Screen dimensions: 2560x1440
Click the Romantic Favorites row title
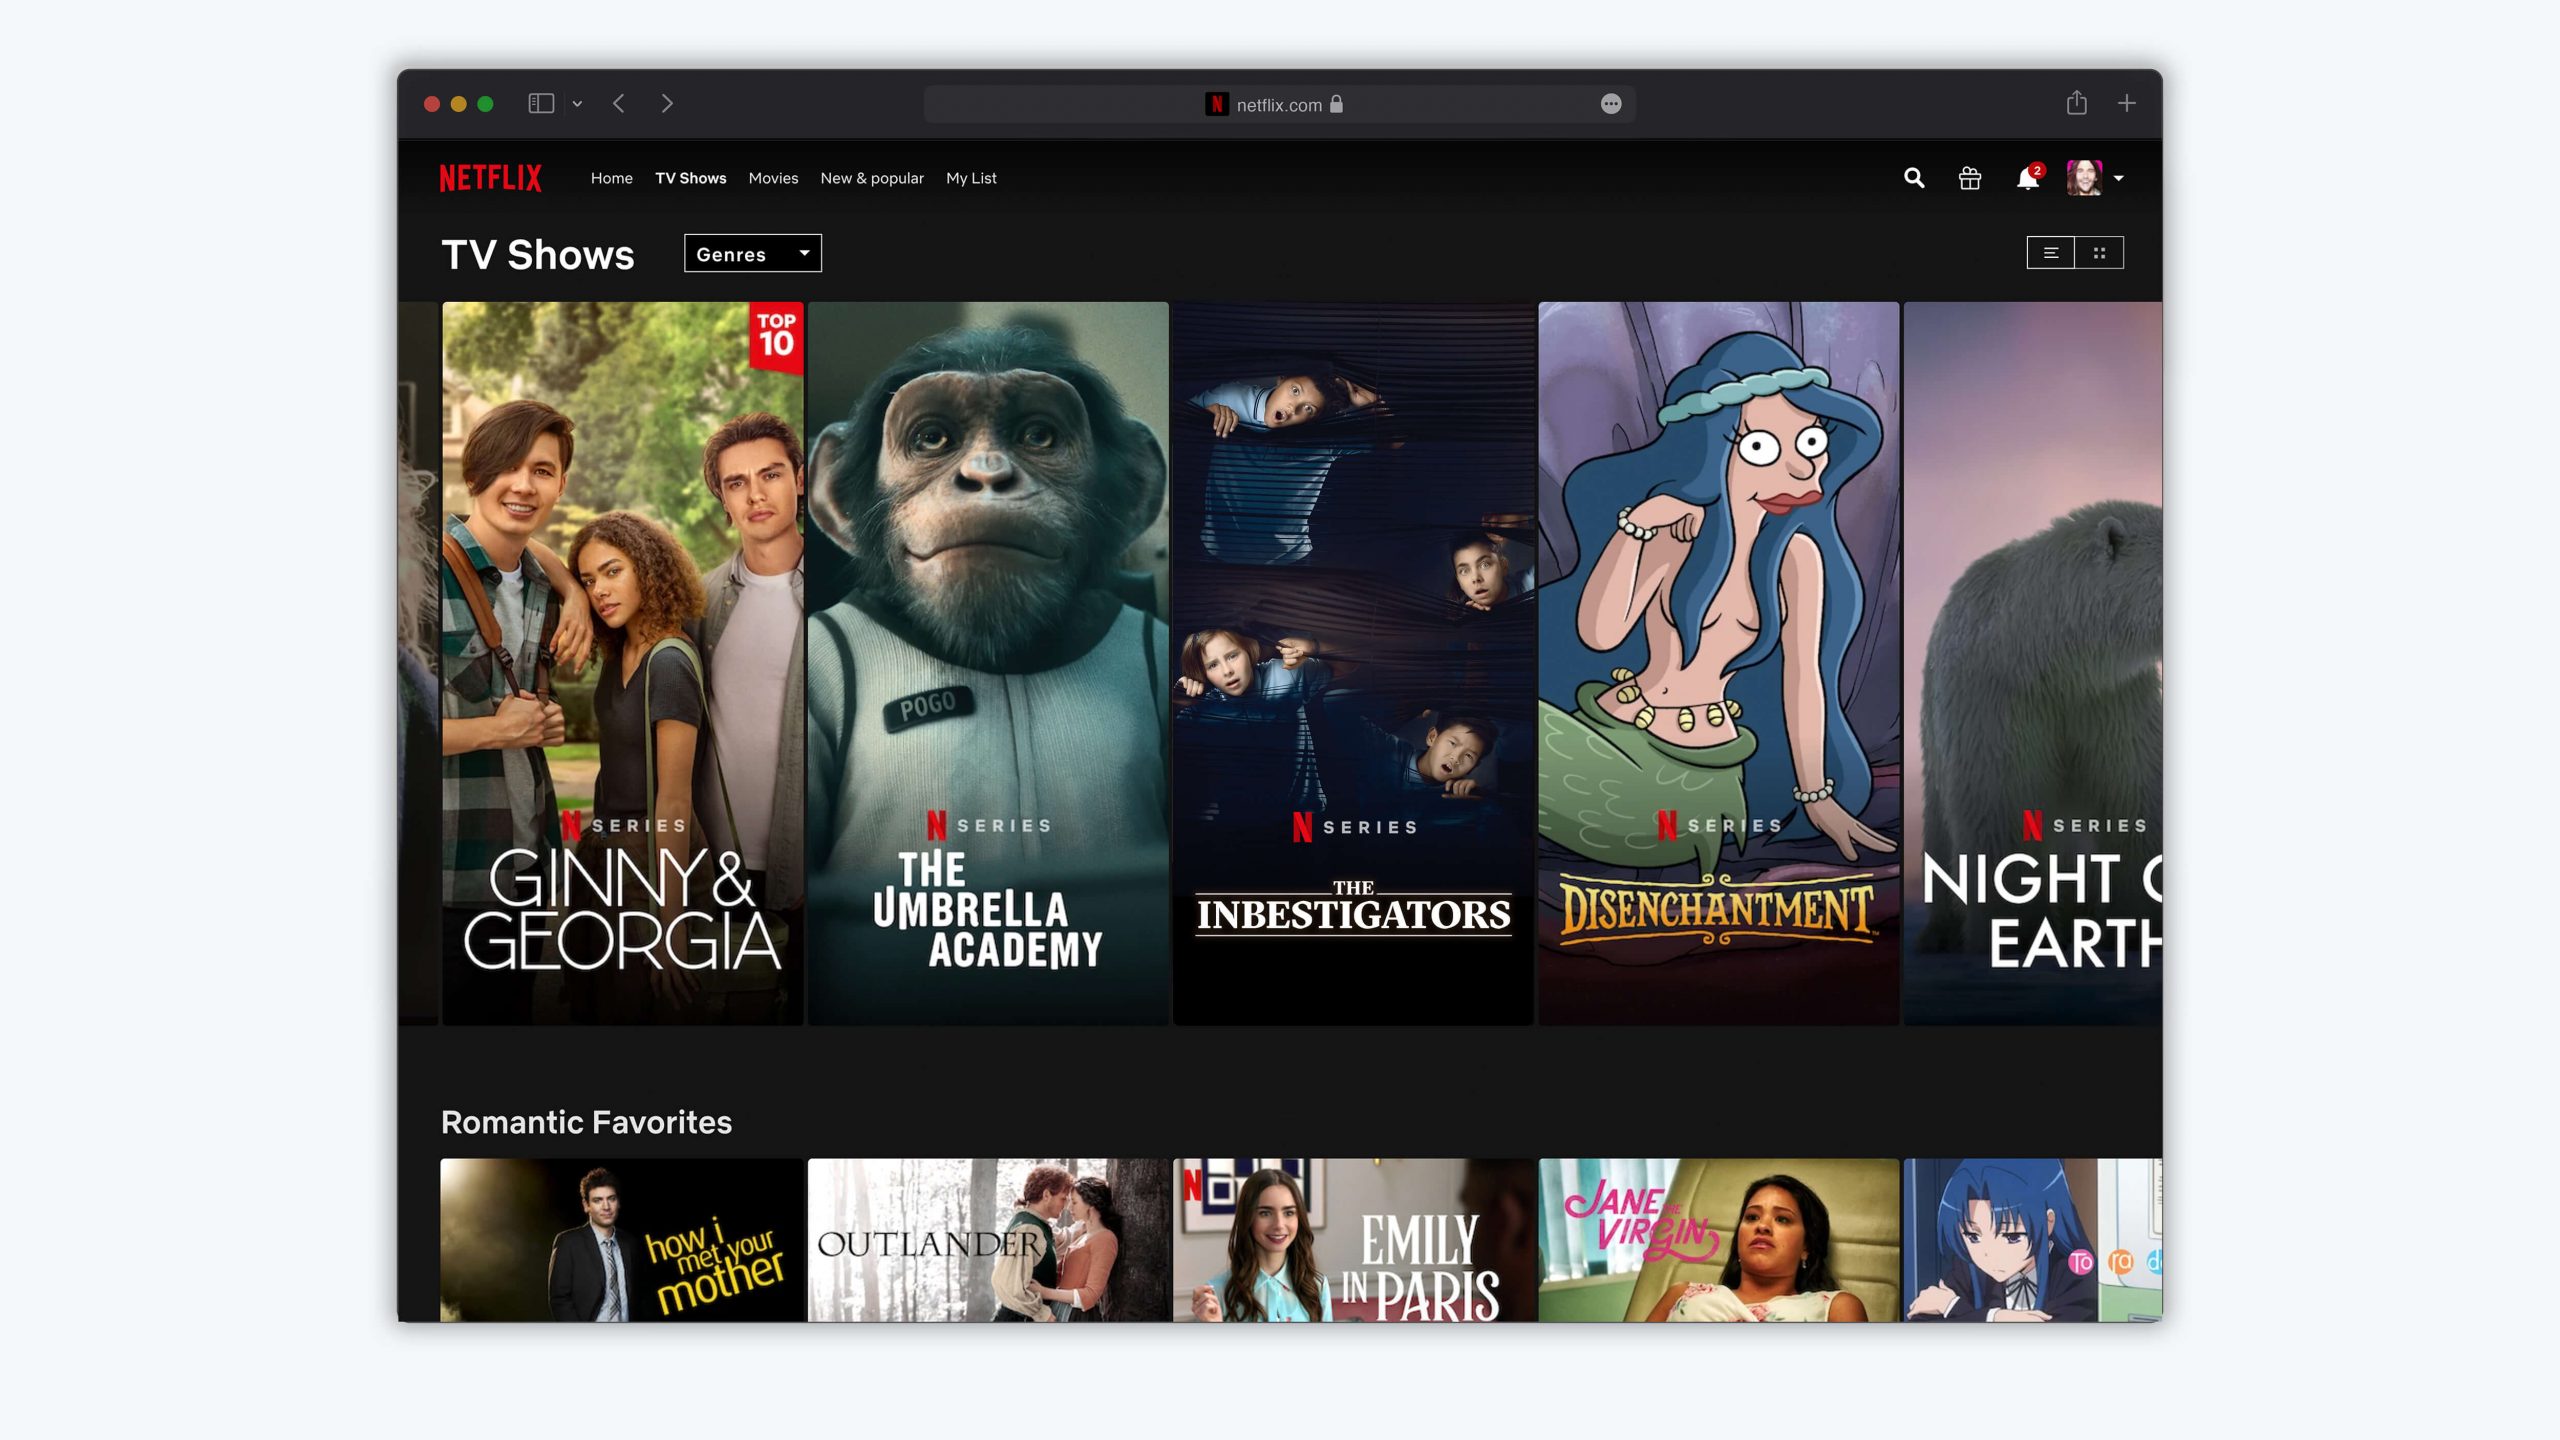click(586, 1122)
